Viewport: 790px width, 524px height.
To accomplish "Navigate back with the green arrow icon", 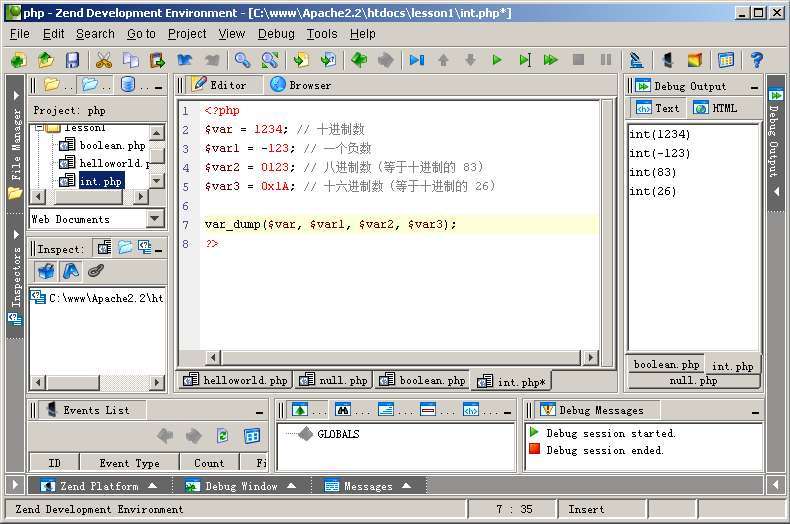I will pyautogui.click(x=359, y=60).
